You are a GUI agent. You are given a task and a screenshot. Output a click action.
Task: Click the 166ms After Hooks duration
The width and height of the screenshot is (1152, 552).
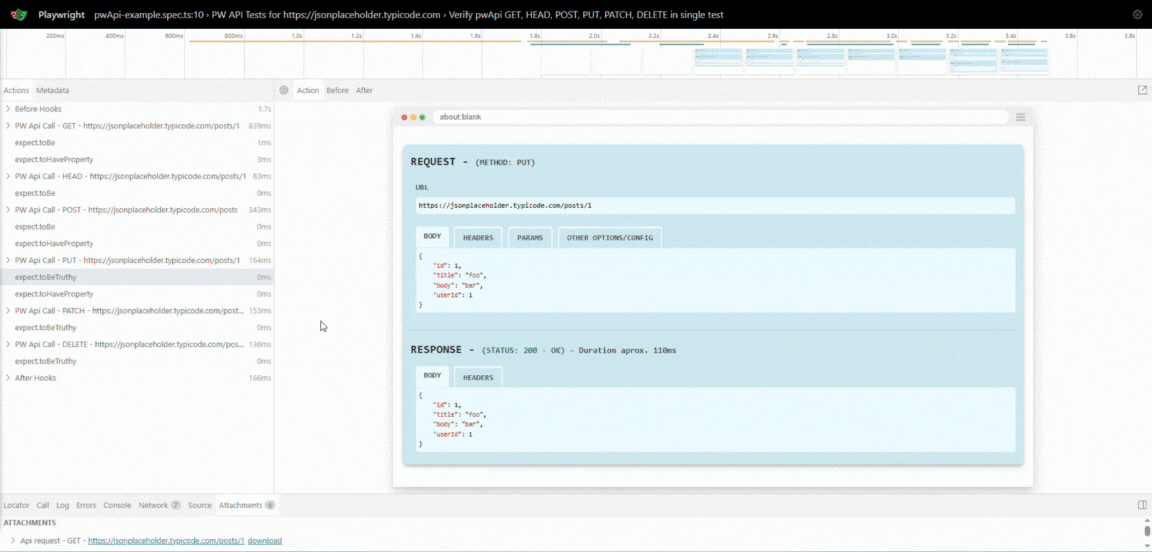(x=260, y=378)
